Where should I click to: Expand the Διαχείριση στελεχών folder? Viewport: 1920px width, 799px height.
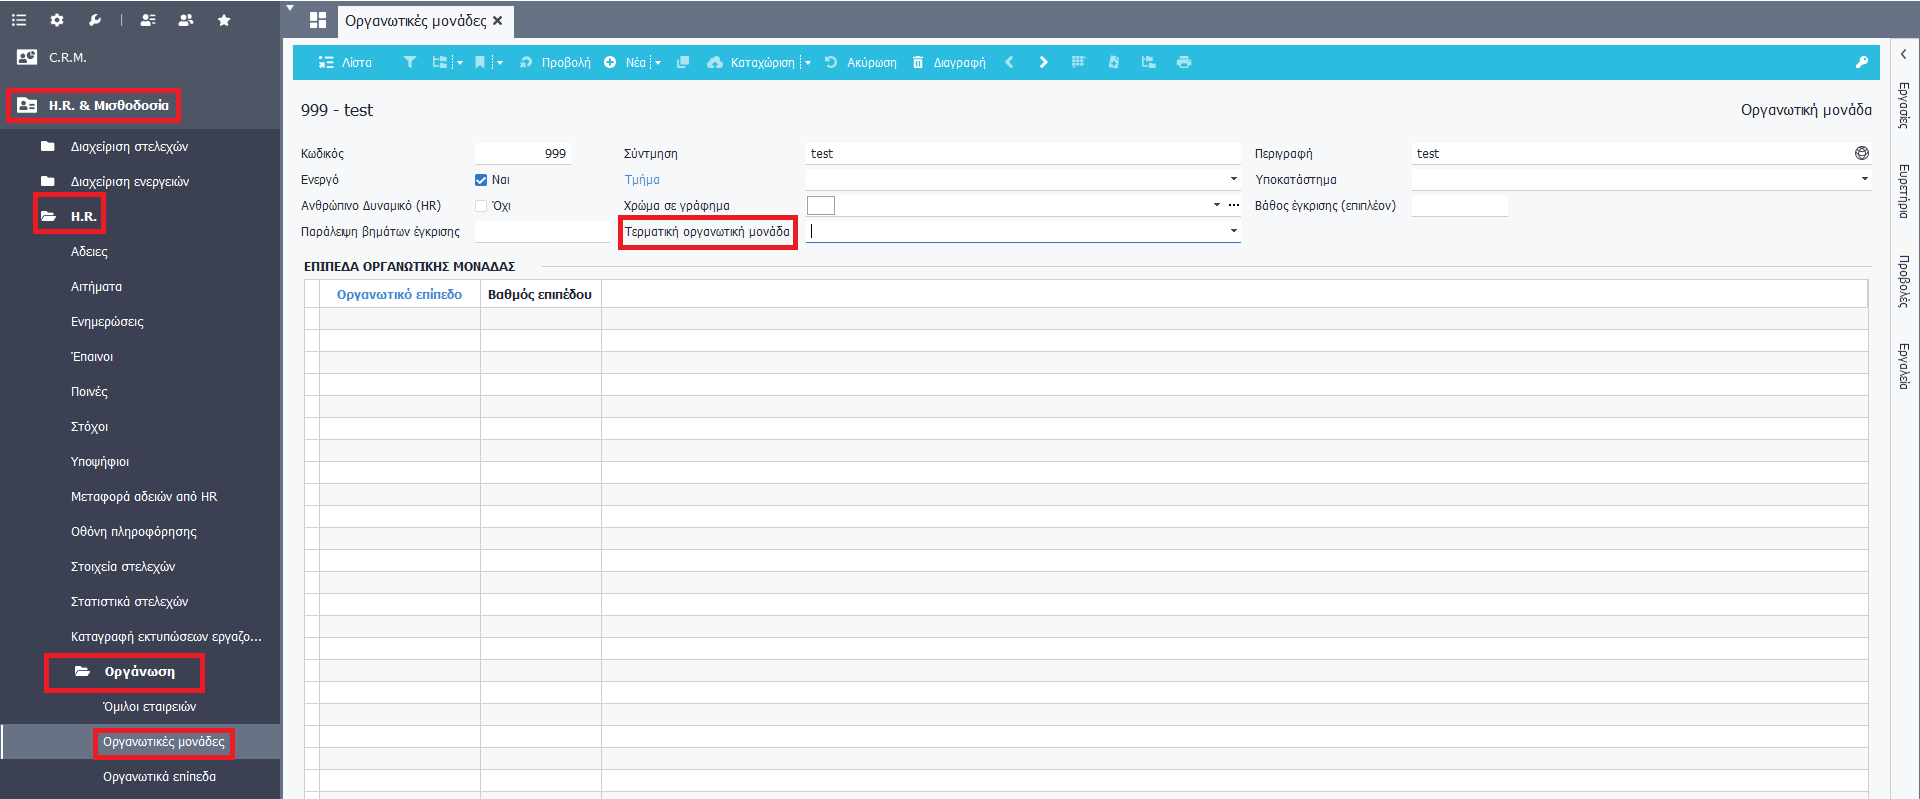[x=129, y=146]
